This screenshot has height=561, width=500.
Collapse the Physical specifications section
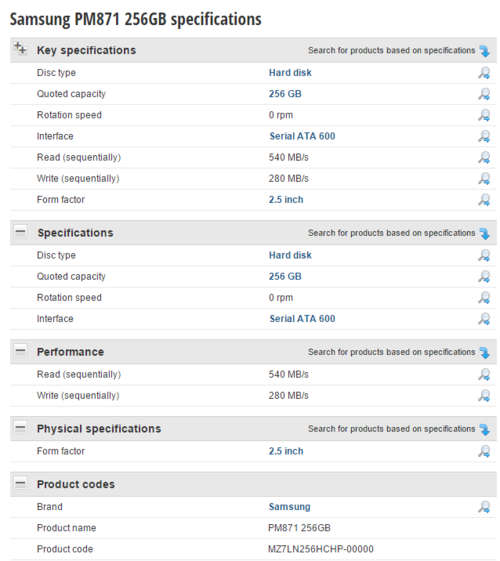(20, 427)
